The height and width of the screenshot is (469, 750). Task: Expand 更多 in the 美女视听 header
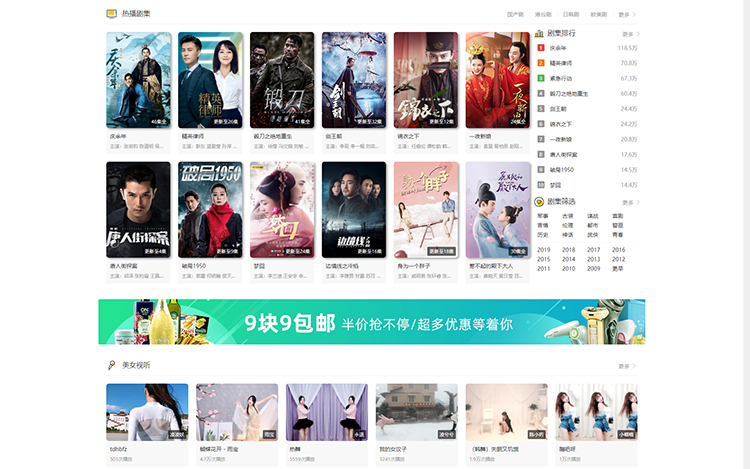tap(627, 366)
